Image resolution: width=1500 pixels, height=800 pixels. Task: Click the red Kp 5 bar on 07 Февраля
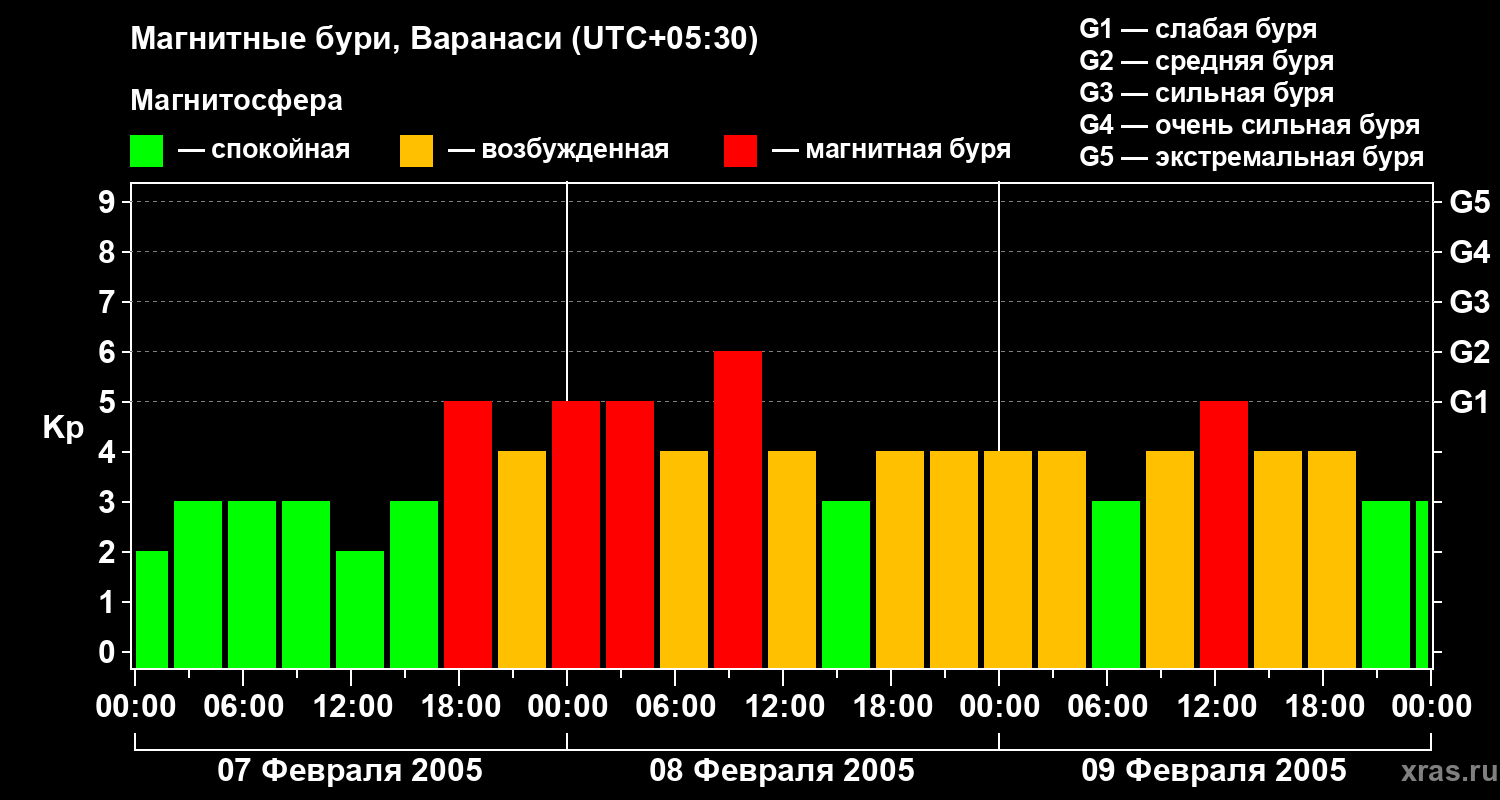click(x=468, y=535)
